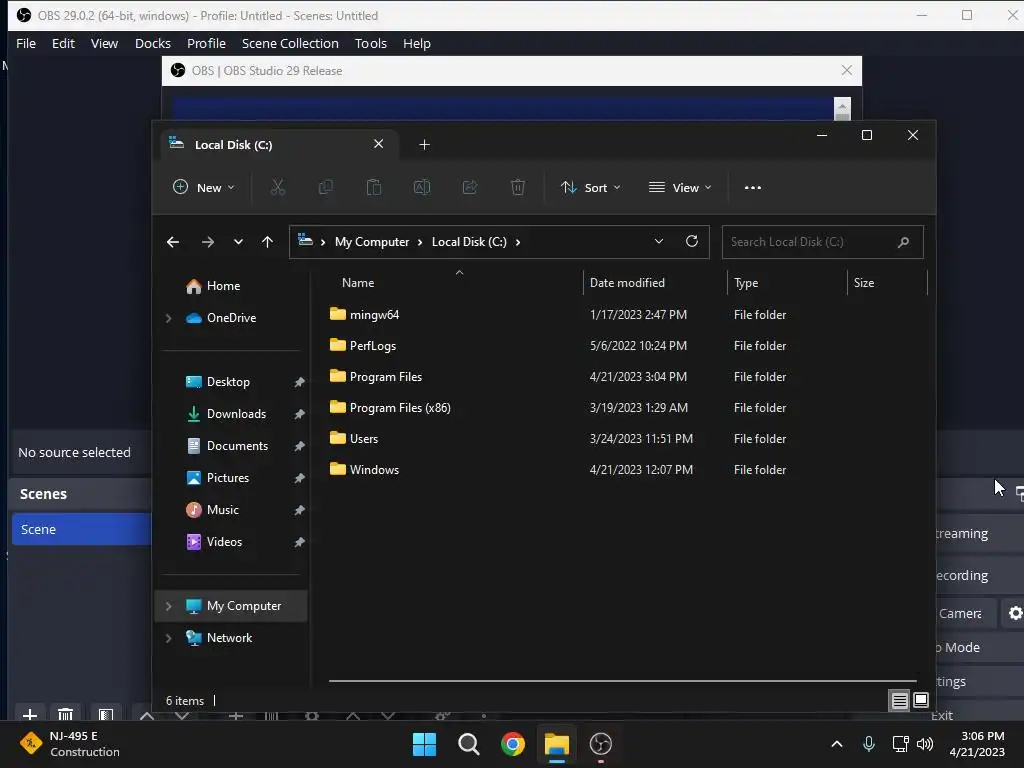Screen dimensions: 1024x768
Task: Open the OBS File menu
Action: tap(26, 43)
